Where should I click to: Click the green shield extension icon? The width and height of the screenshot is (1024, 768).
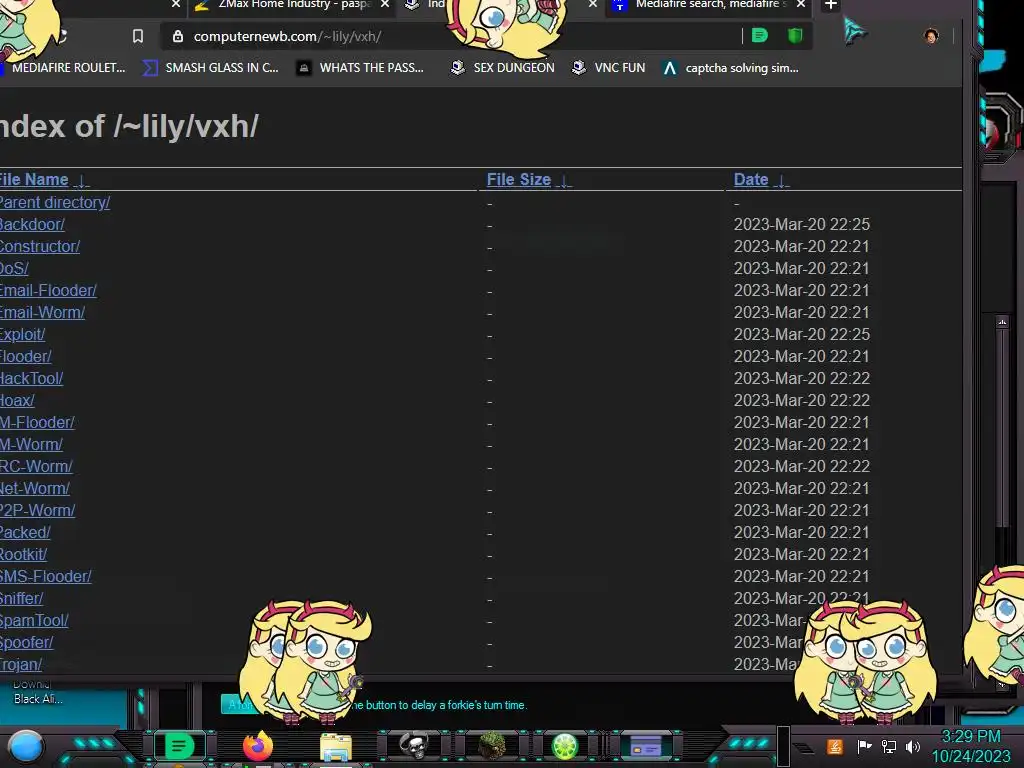click(x=795, y=35)
